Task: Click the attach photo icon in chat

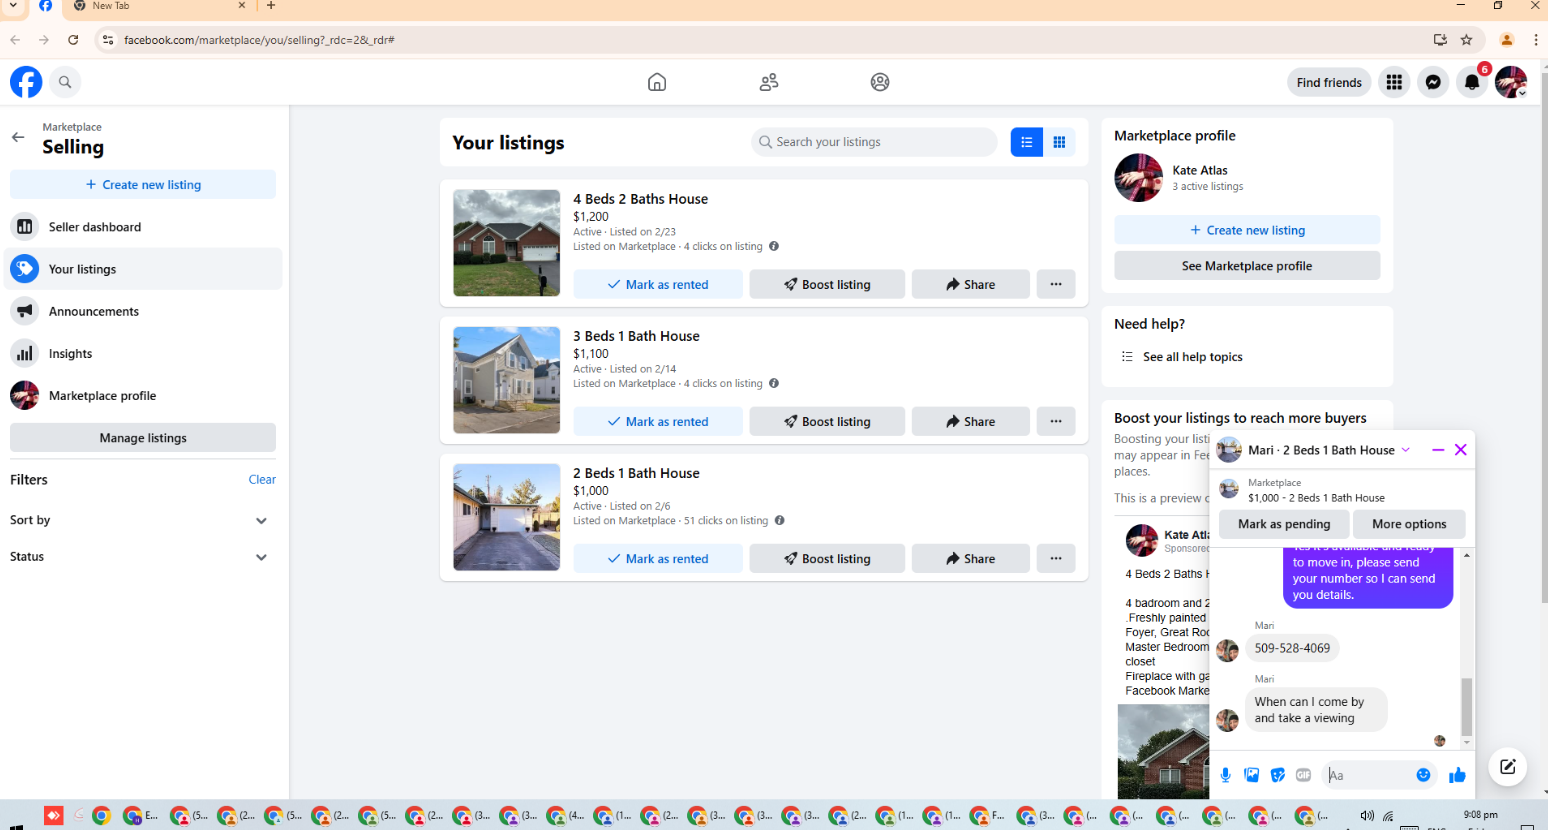Action: [1252, 775]
